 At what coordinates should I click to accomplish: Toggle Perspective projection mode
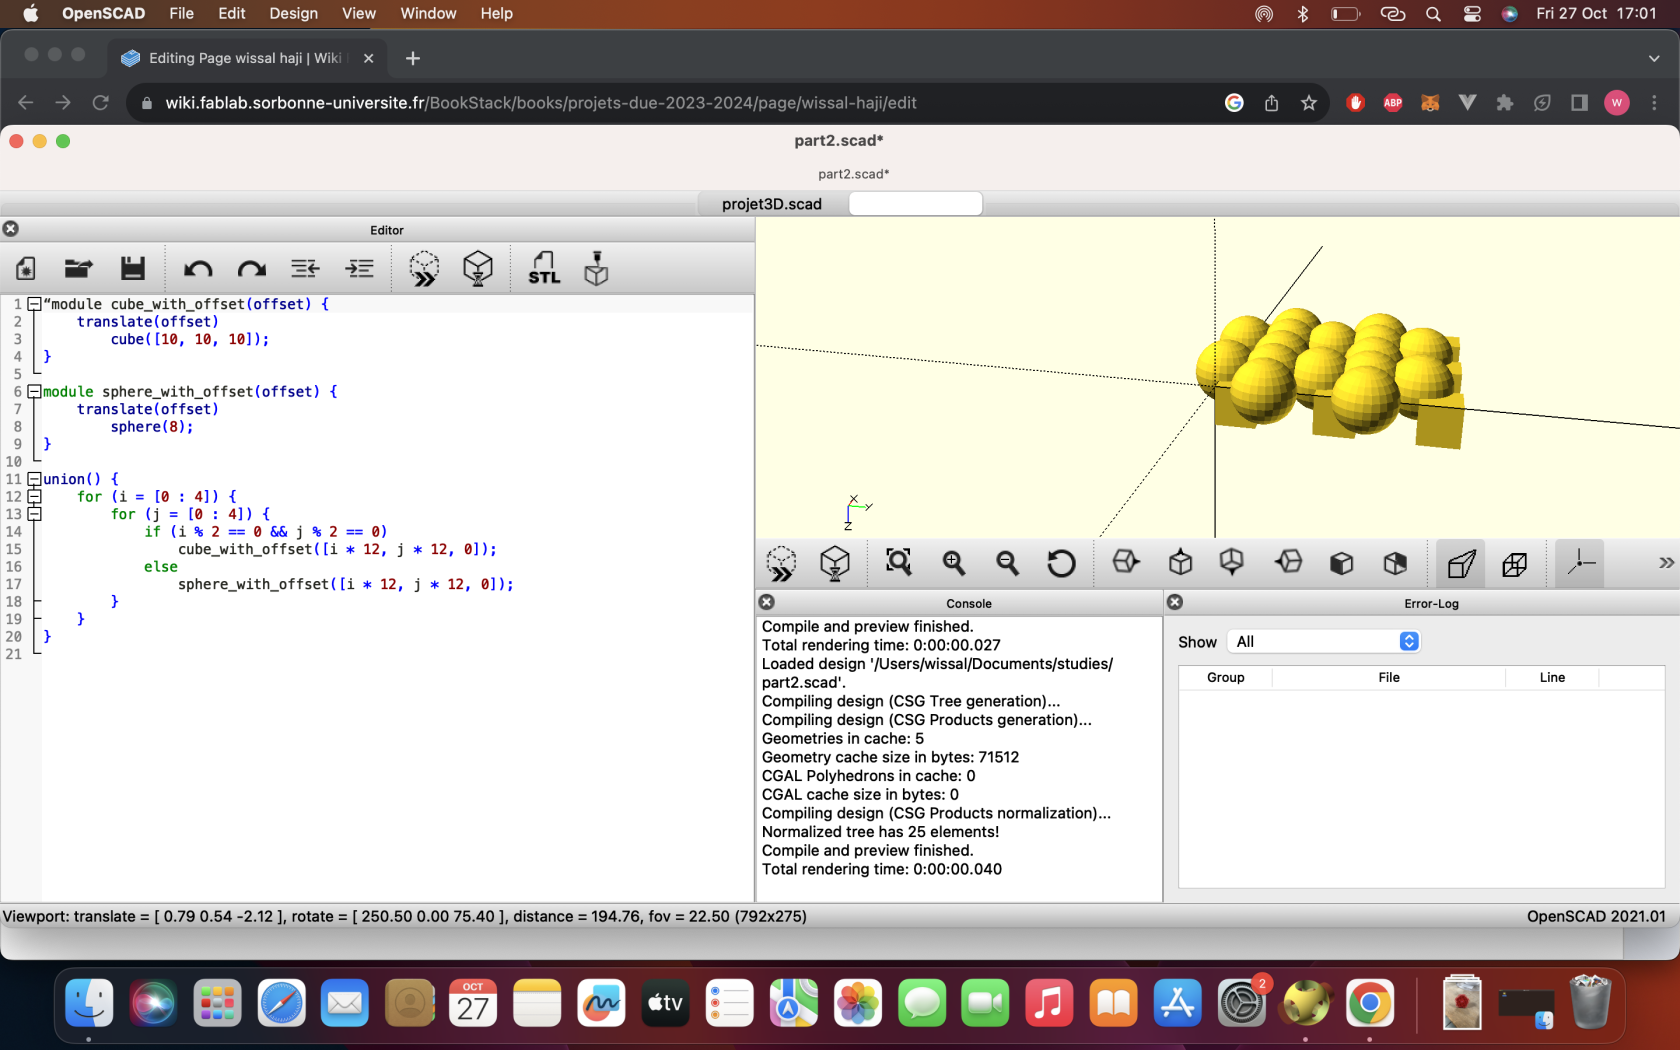pos(1461,563)
